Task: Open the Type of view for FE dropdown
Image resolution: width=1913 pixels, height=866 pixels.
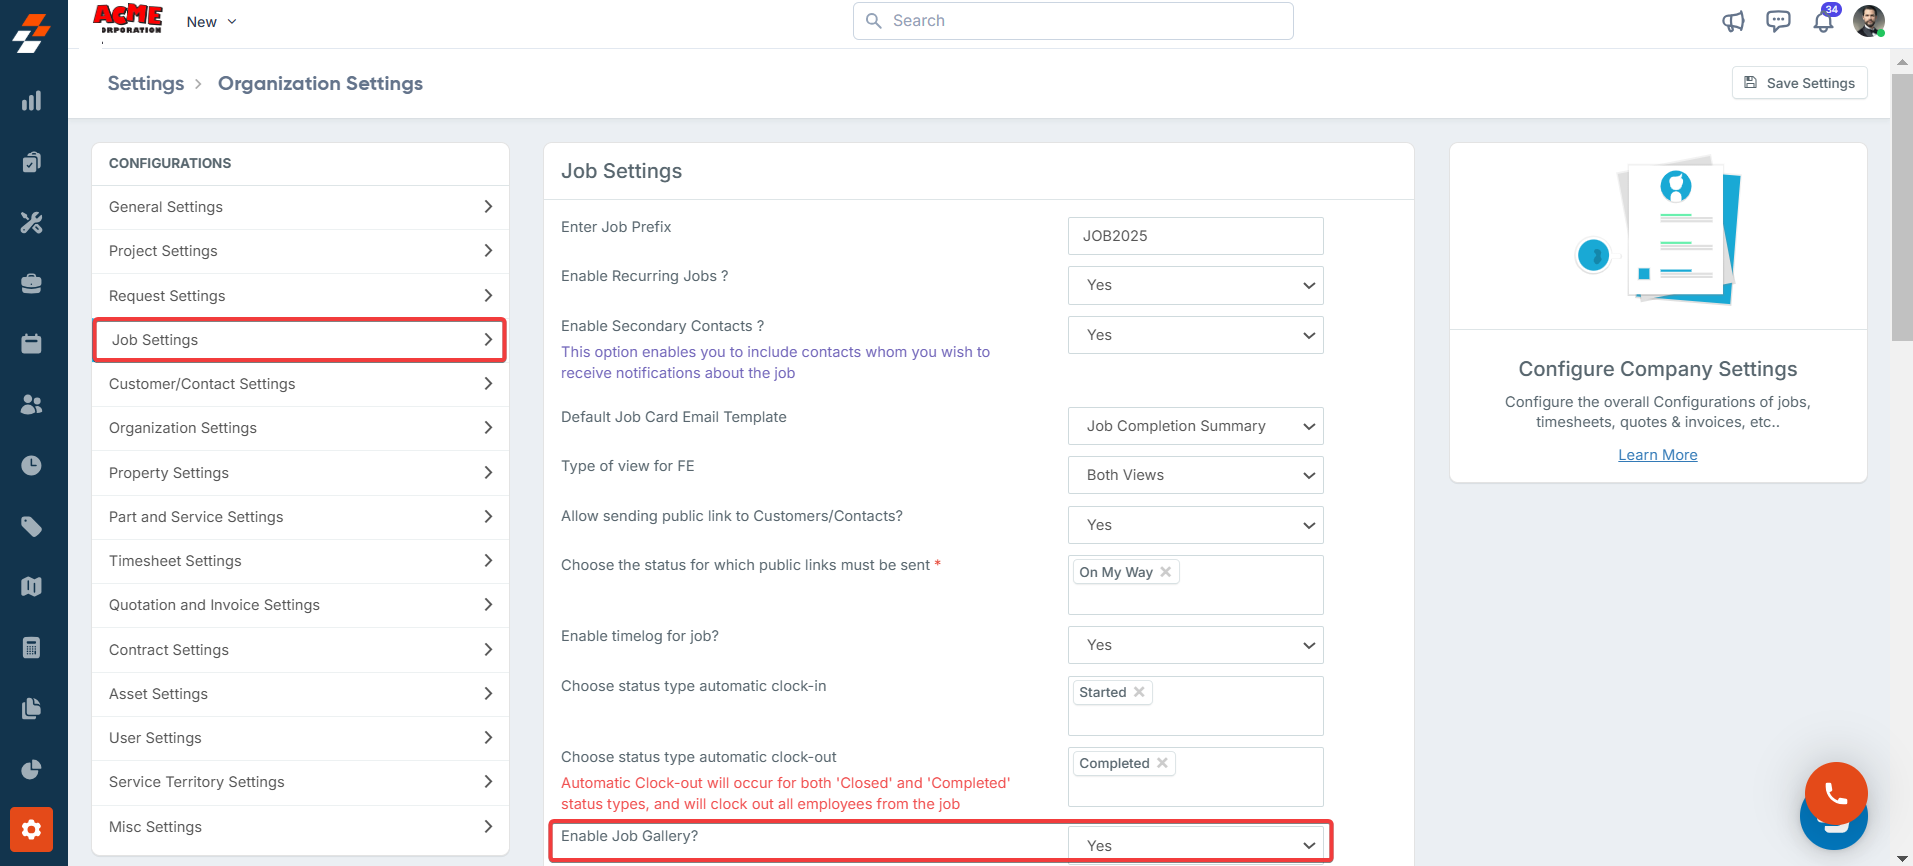Action: (x=1195, y=475)
